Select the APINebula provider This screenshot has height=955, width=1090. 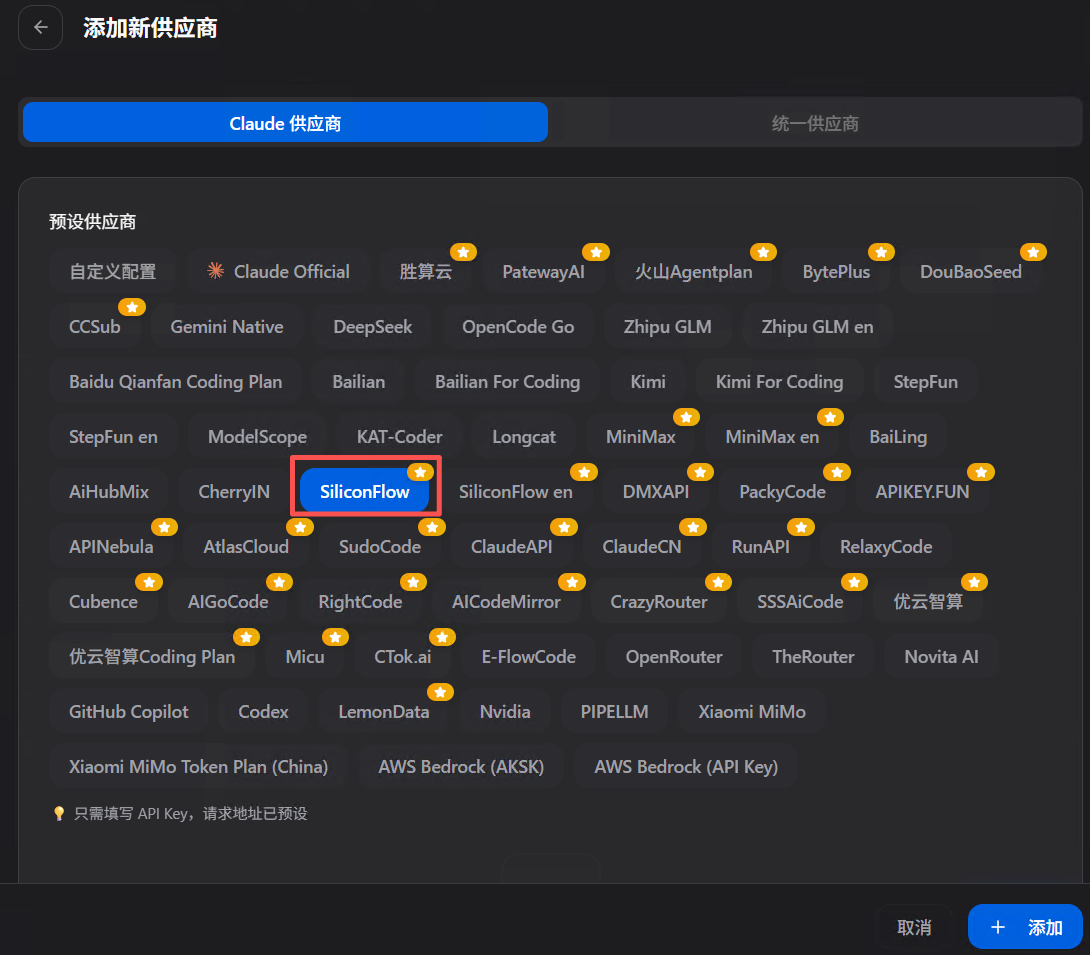[111, 546]
